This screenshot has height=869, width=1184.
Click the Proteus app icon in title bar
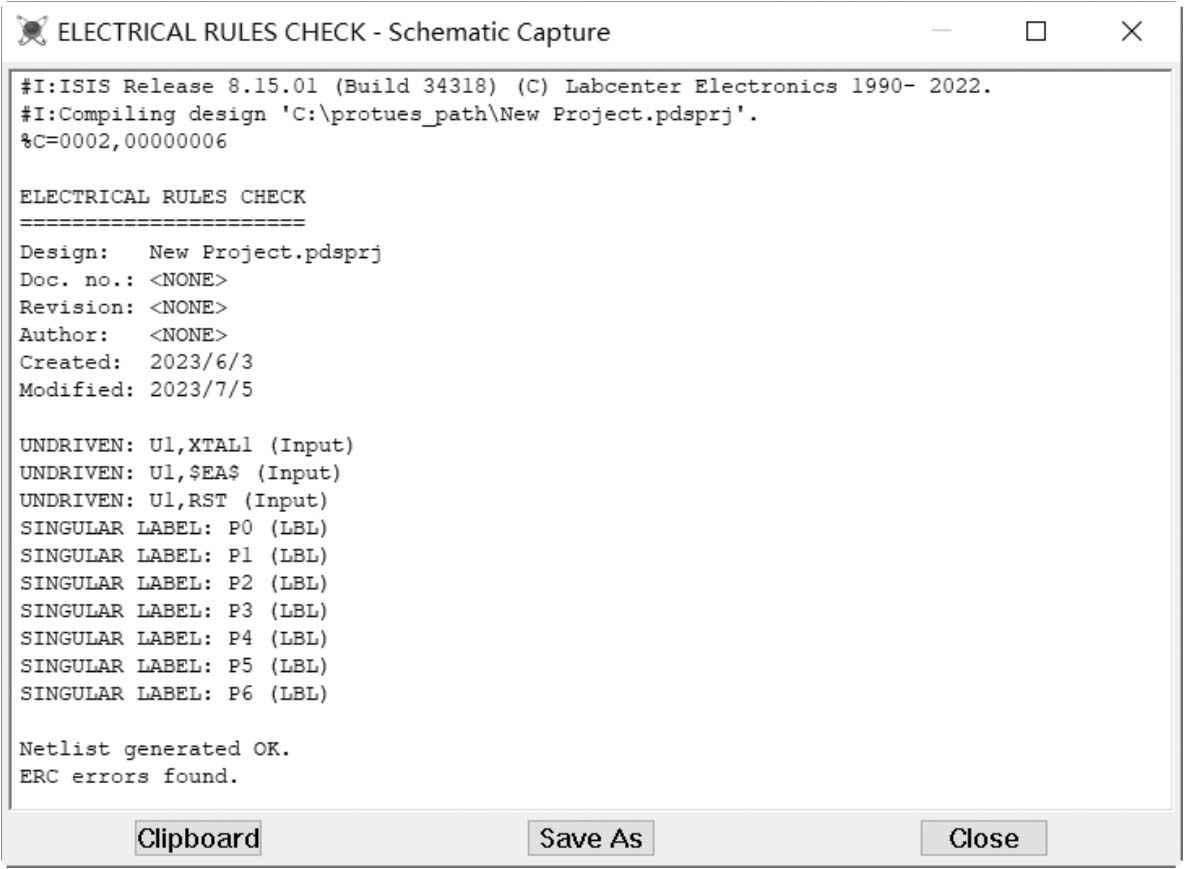click(x=32, y=32)
